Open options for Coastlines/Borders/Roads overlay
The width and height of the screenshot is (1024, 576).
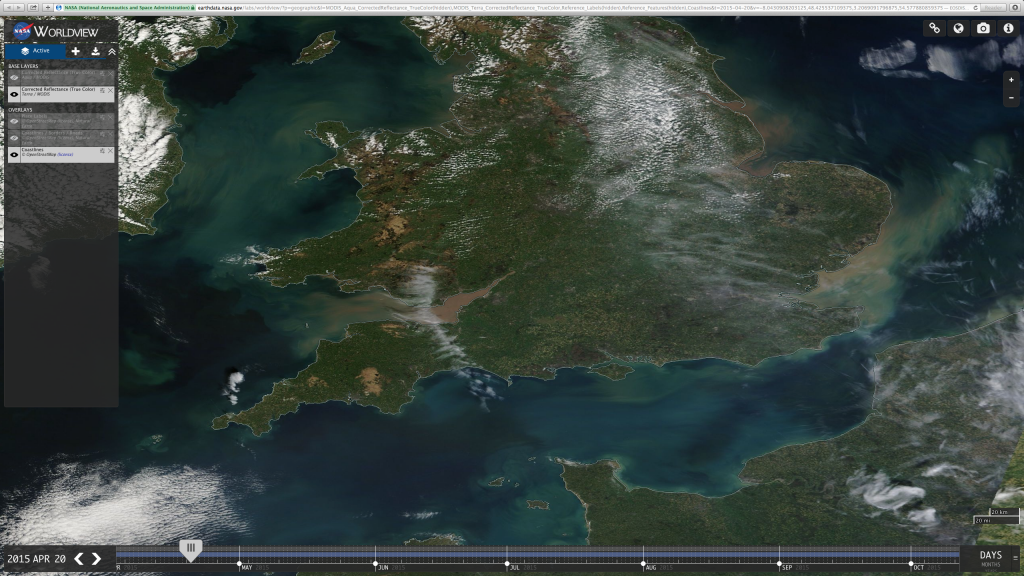click(102, 134)
